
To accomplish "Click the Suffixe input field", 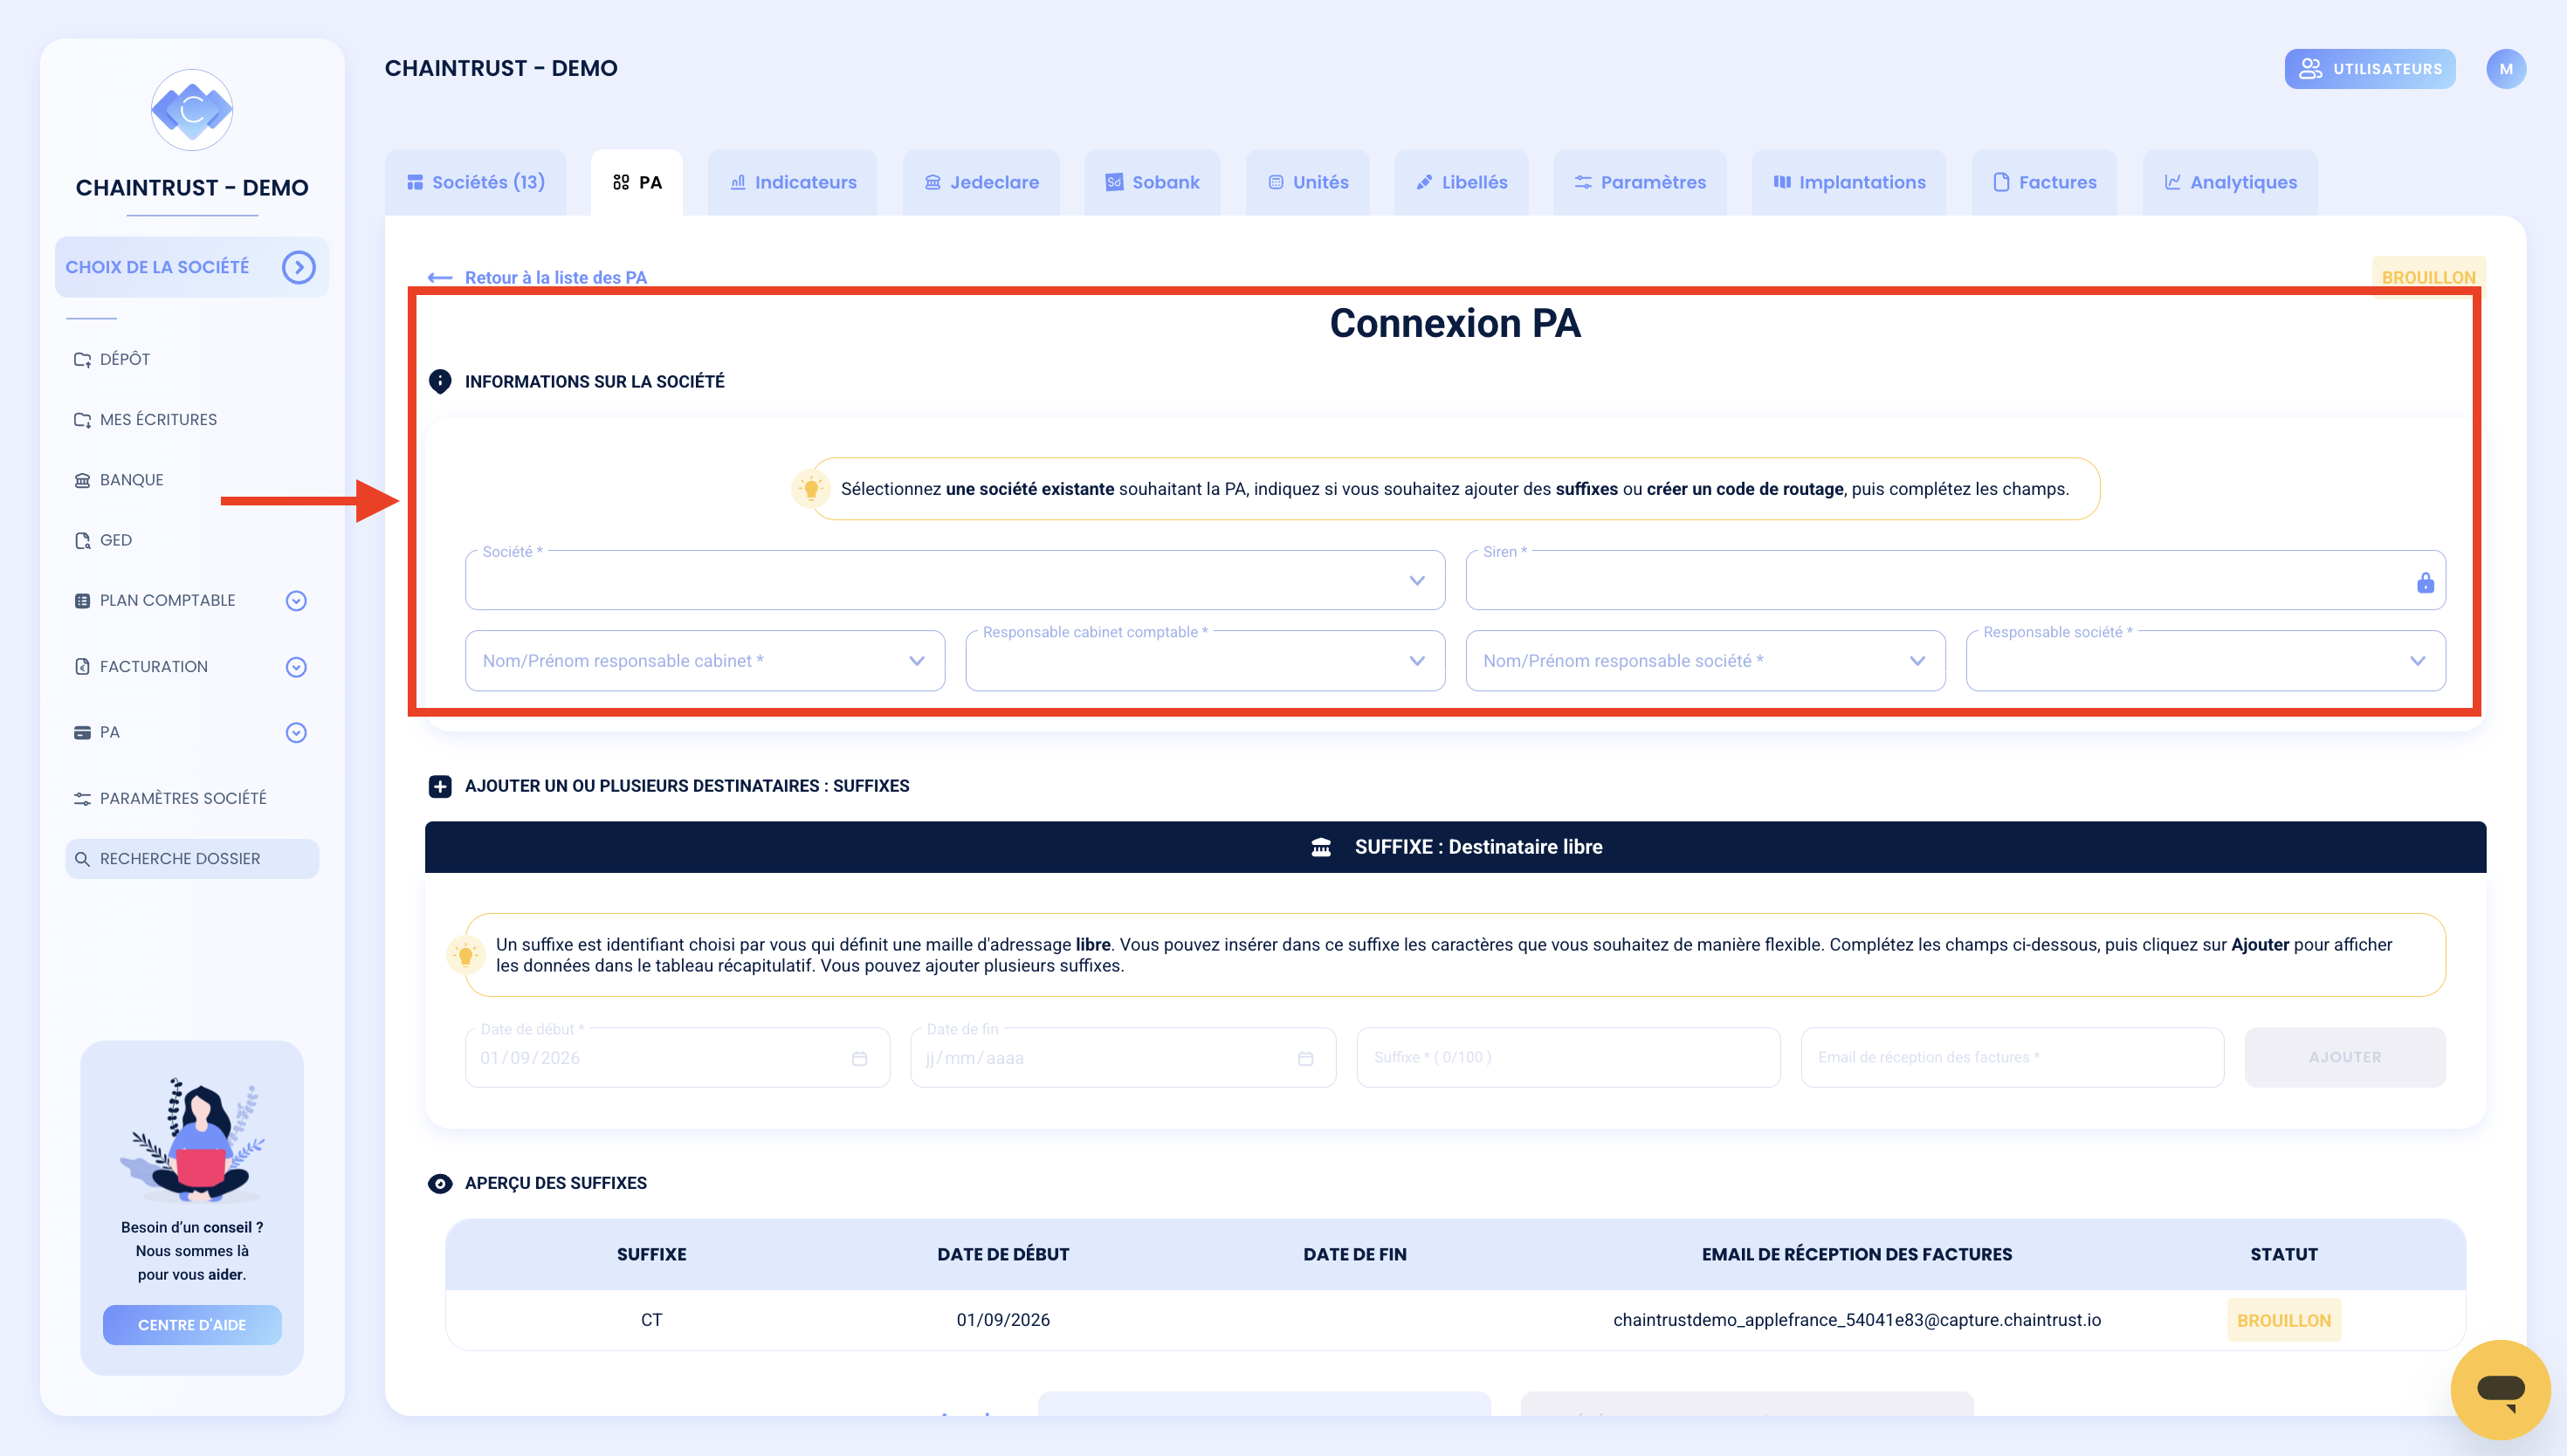I will [x=1568, y=1057].
